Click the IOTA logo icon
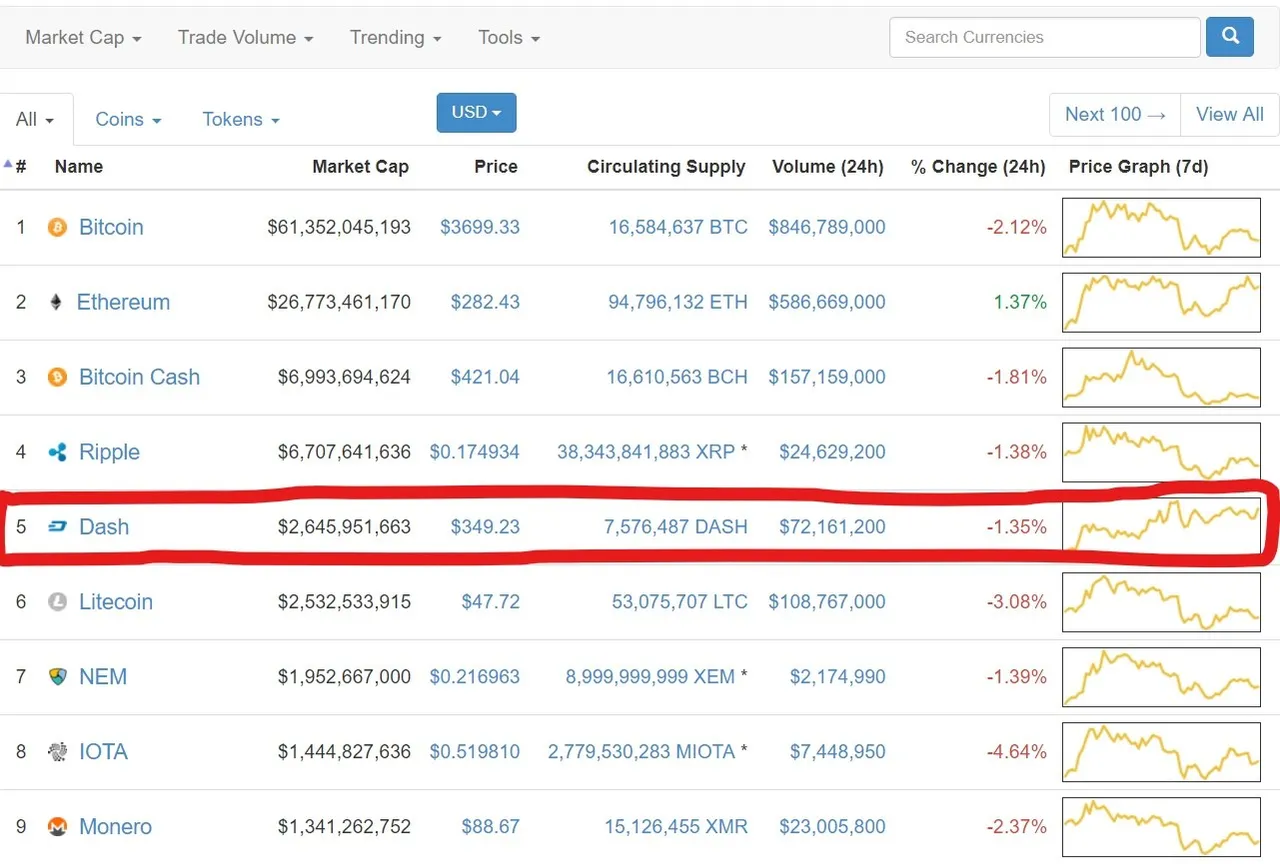 pyautogui.click(x=58, y=752)
